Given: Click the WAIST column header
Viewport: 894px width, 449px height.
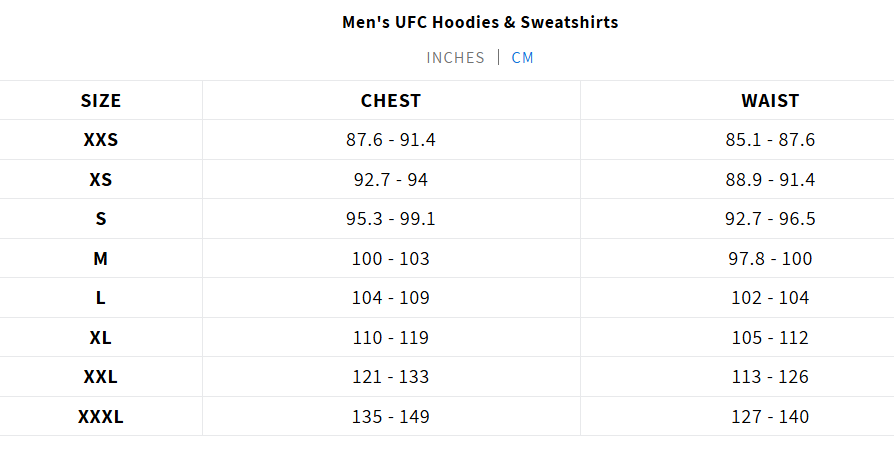Looking at the screenshot, I should click(x=770, y=101).
